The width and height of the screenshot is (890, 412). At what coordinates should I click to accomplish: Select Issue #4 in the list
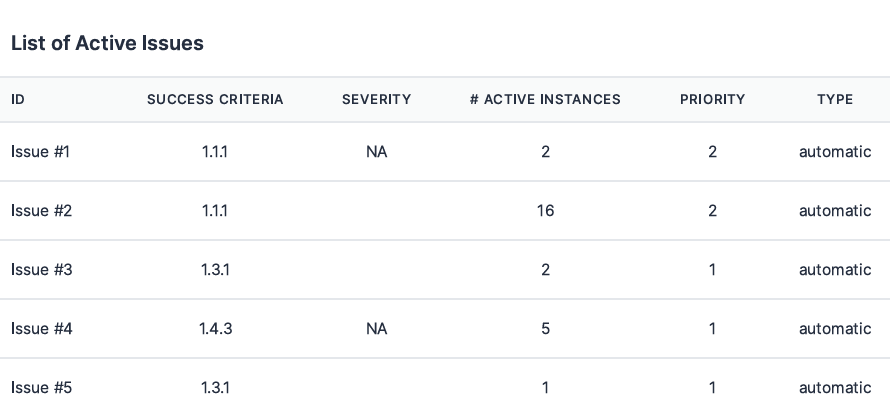[41, 329]
